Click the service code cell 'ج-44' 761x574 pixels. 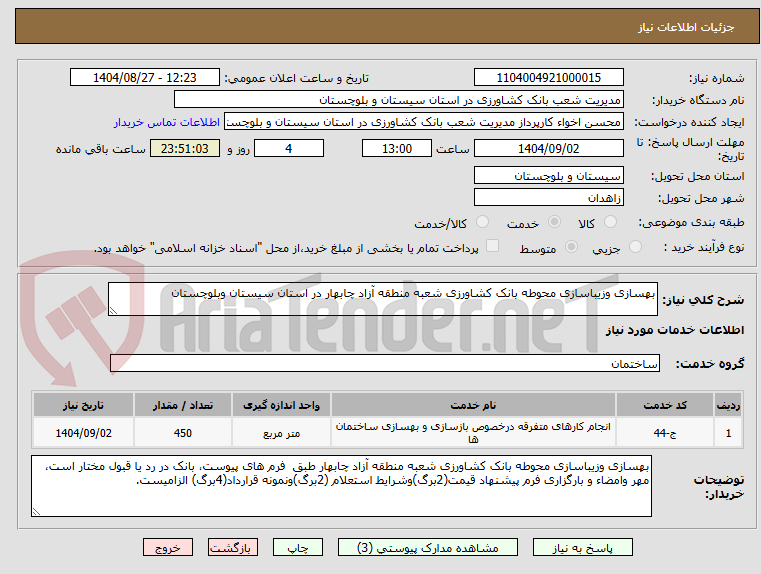pos(665,433)
